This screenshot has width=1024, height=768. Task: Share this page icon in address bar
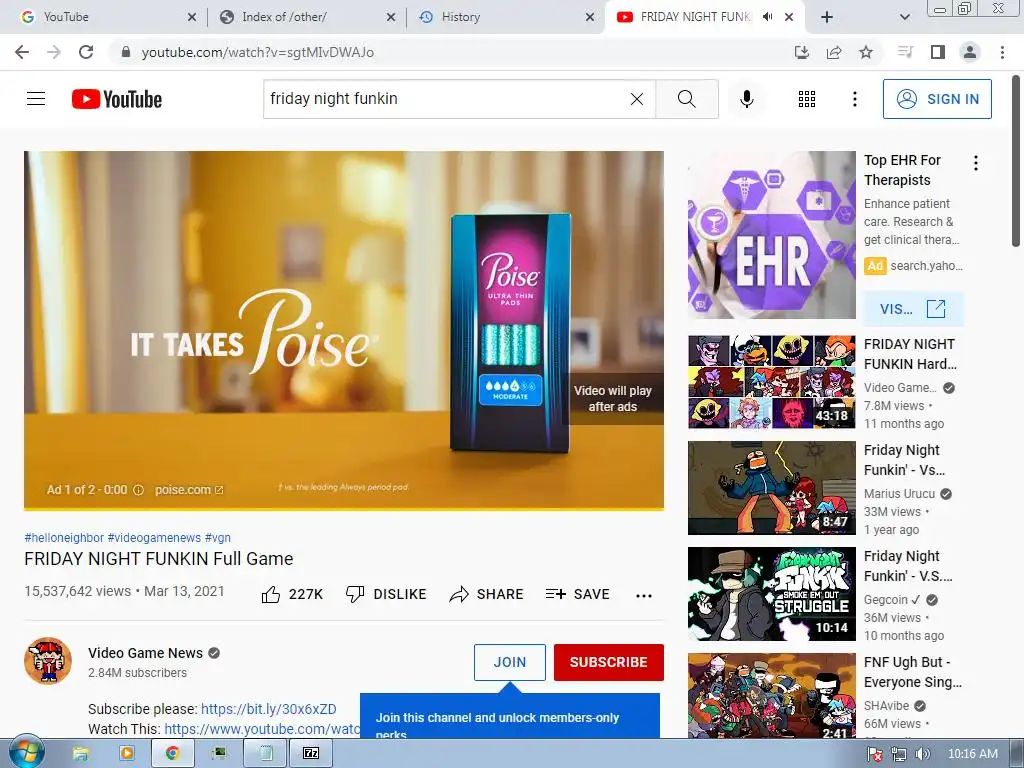click(834, 52)
